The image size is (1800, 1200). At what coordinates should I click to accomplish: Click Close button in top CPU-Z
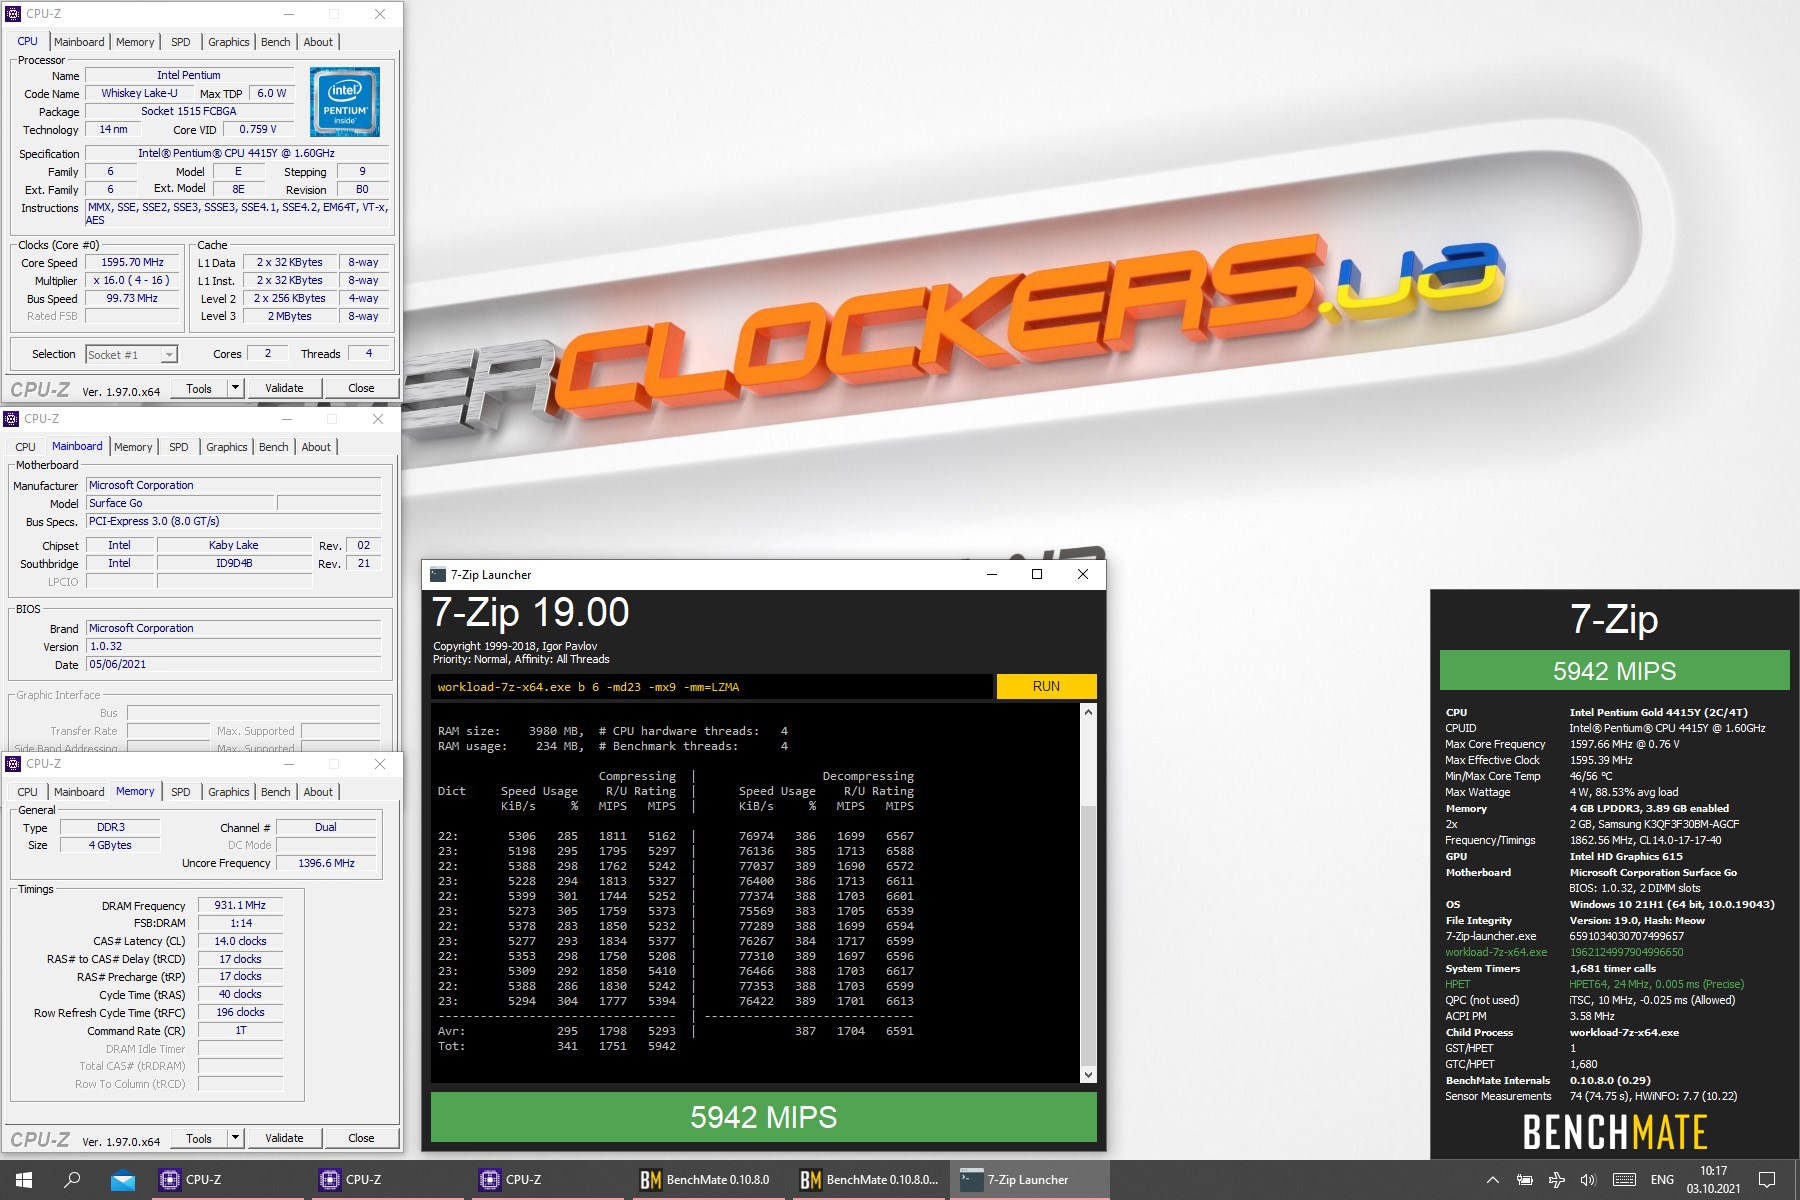click(x=361, y=388)
